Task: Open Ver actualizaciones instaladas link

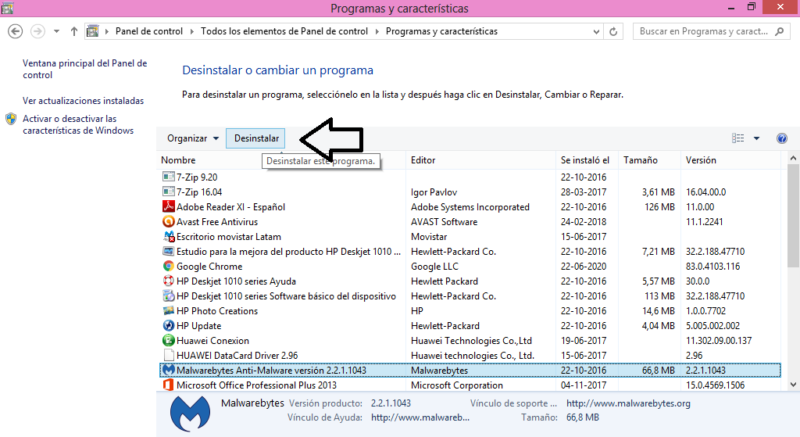Action: pyautogui.click(x=83, y=100)
